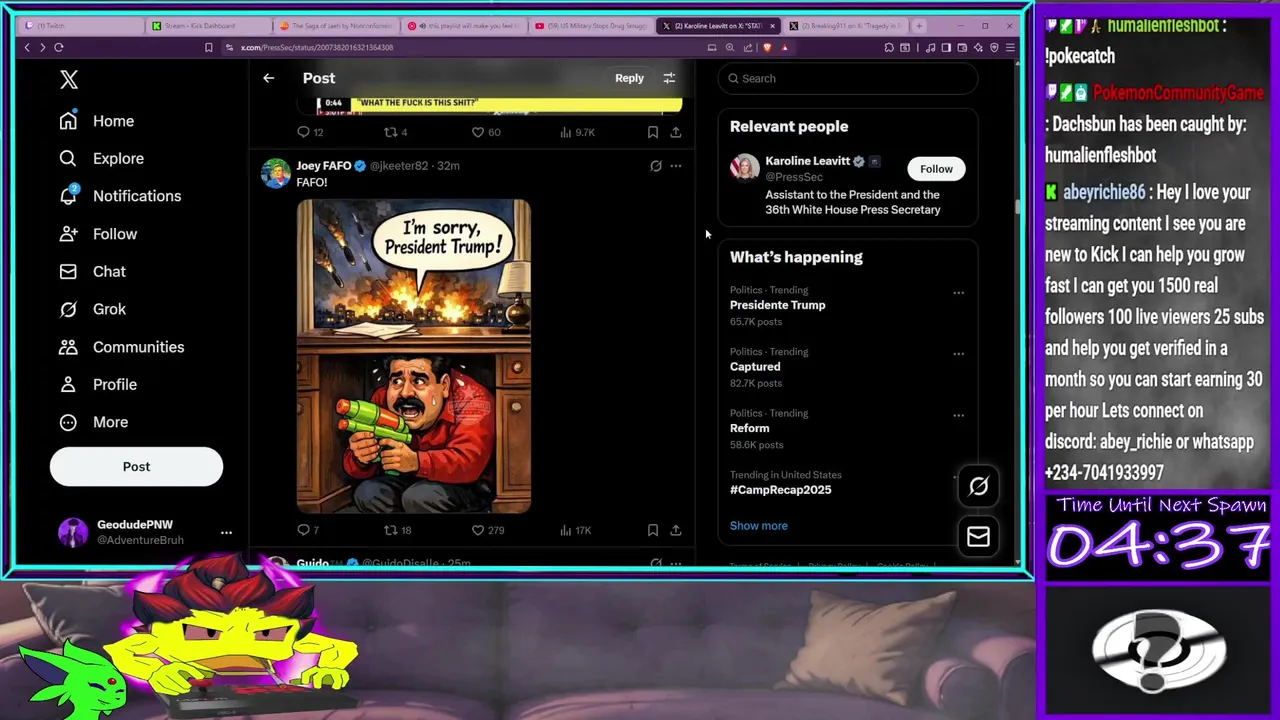
Task: Open the floating Messages envelope button
Action: point(978,537)
